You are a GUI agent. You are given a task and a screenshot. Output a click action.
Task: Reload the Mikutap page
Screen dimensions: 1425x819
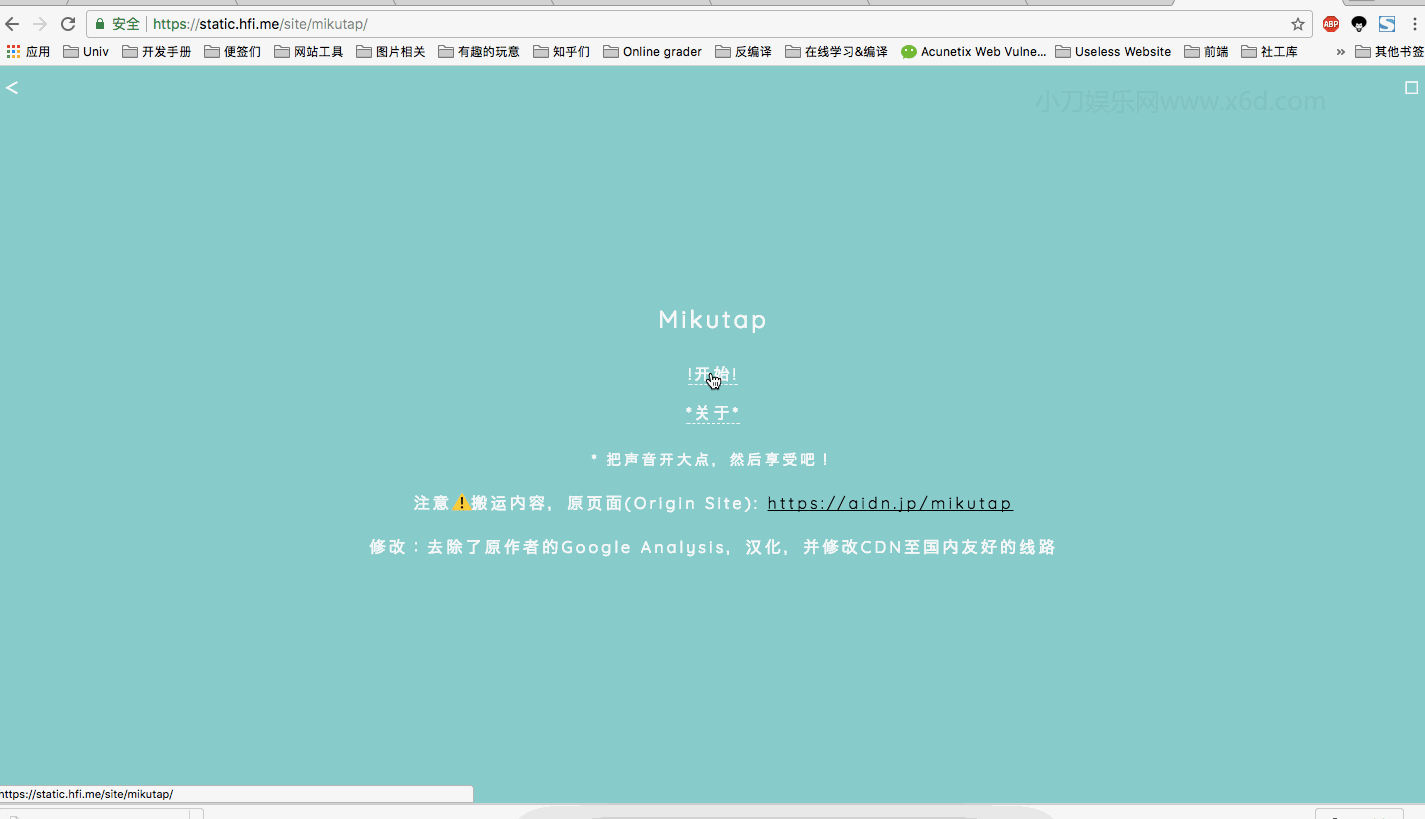tap(67, 23)
